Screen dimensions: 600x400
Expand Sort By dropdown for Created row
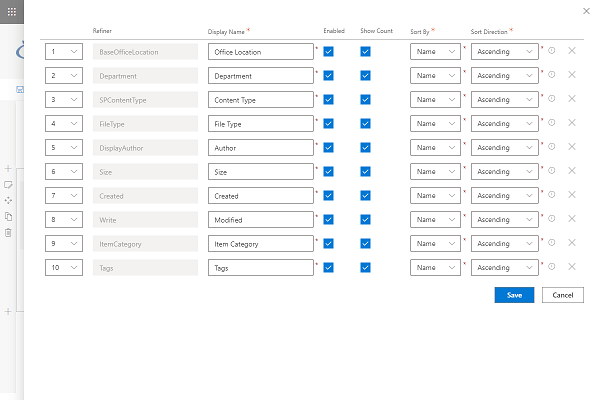click(435, 196)
